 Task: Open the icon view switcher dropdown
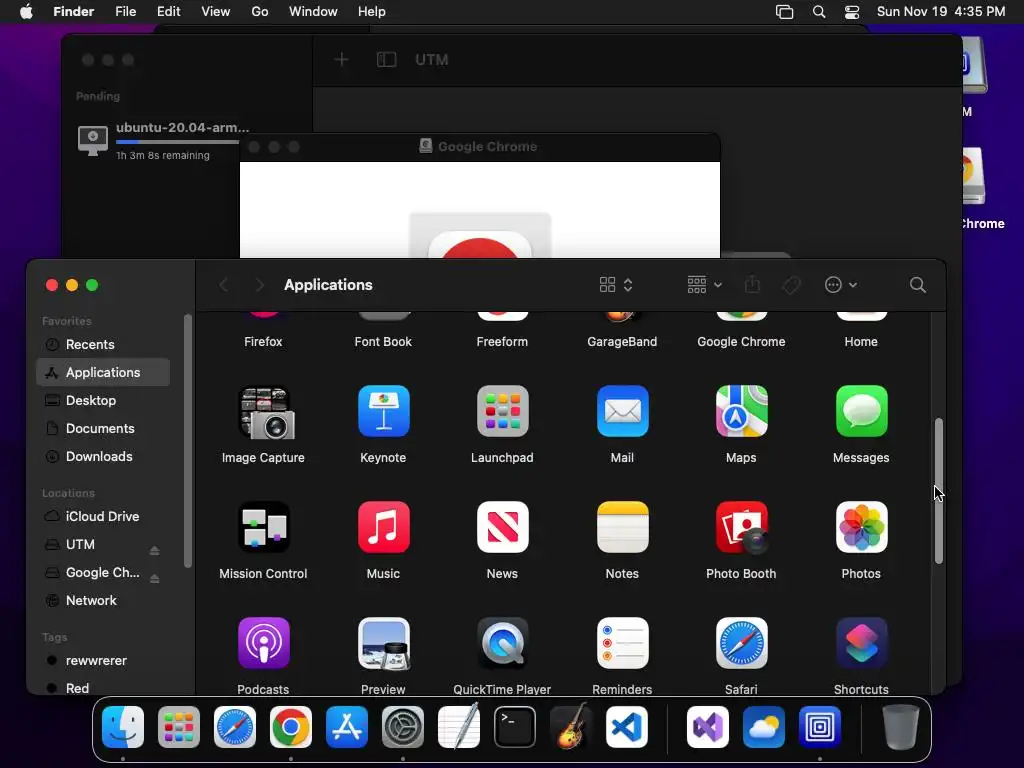click(616, 285)
